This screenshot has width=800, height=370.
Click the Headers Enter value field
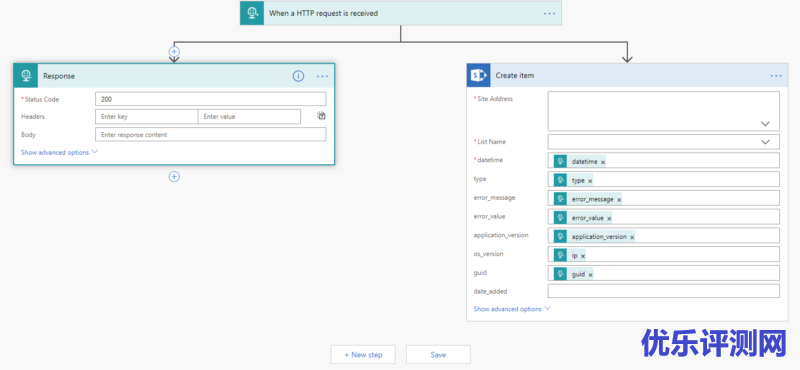[249, 117]
